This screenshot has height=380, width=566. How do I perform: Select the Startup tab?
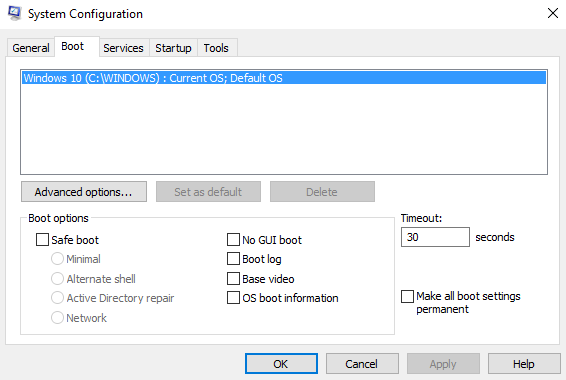tap(173, 48)
